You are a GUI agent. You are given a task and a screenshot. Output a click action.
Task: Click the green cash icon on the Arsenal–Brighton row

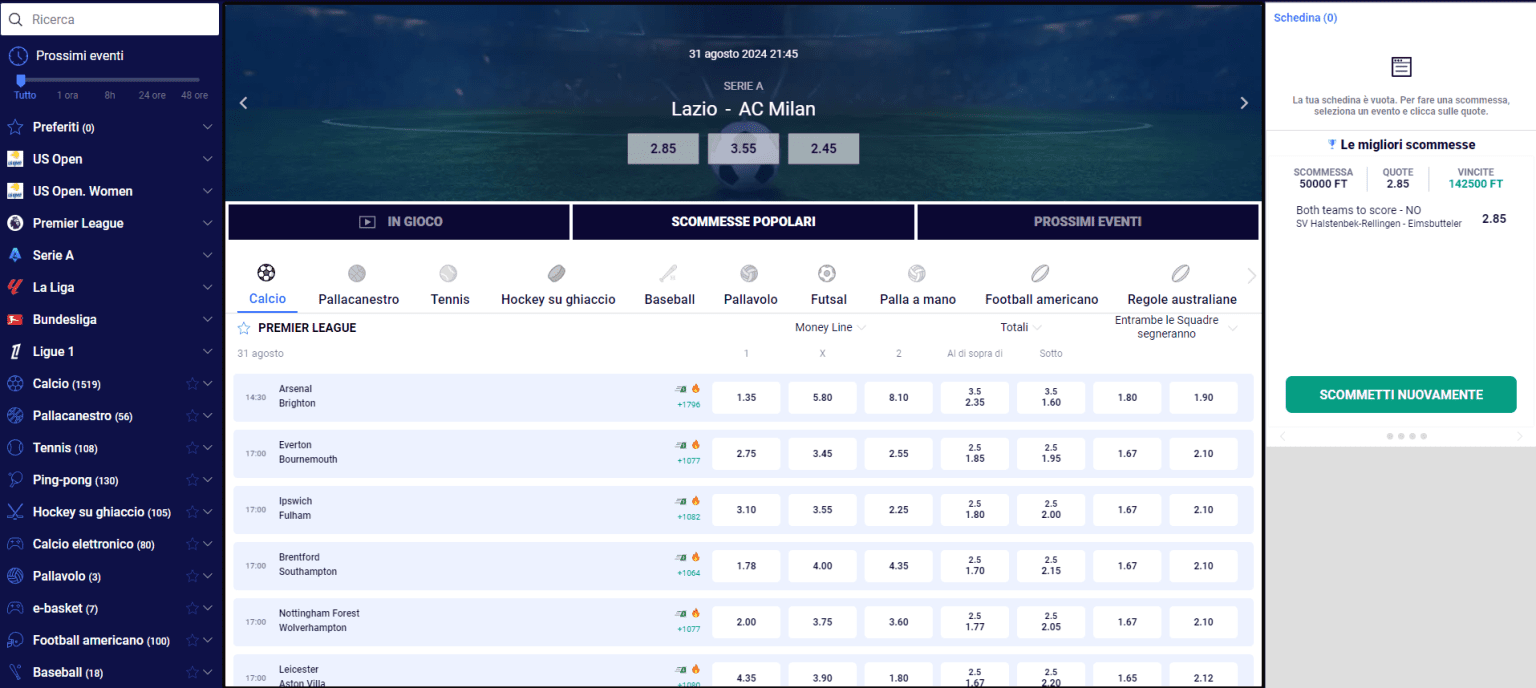point(681,388)
